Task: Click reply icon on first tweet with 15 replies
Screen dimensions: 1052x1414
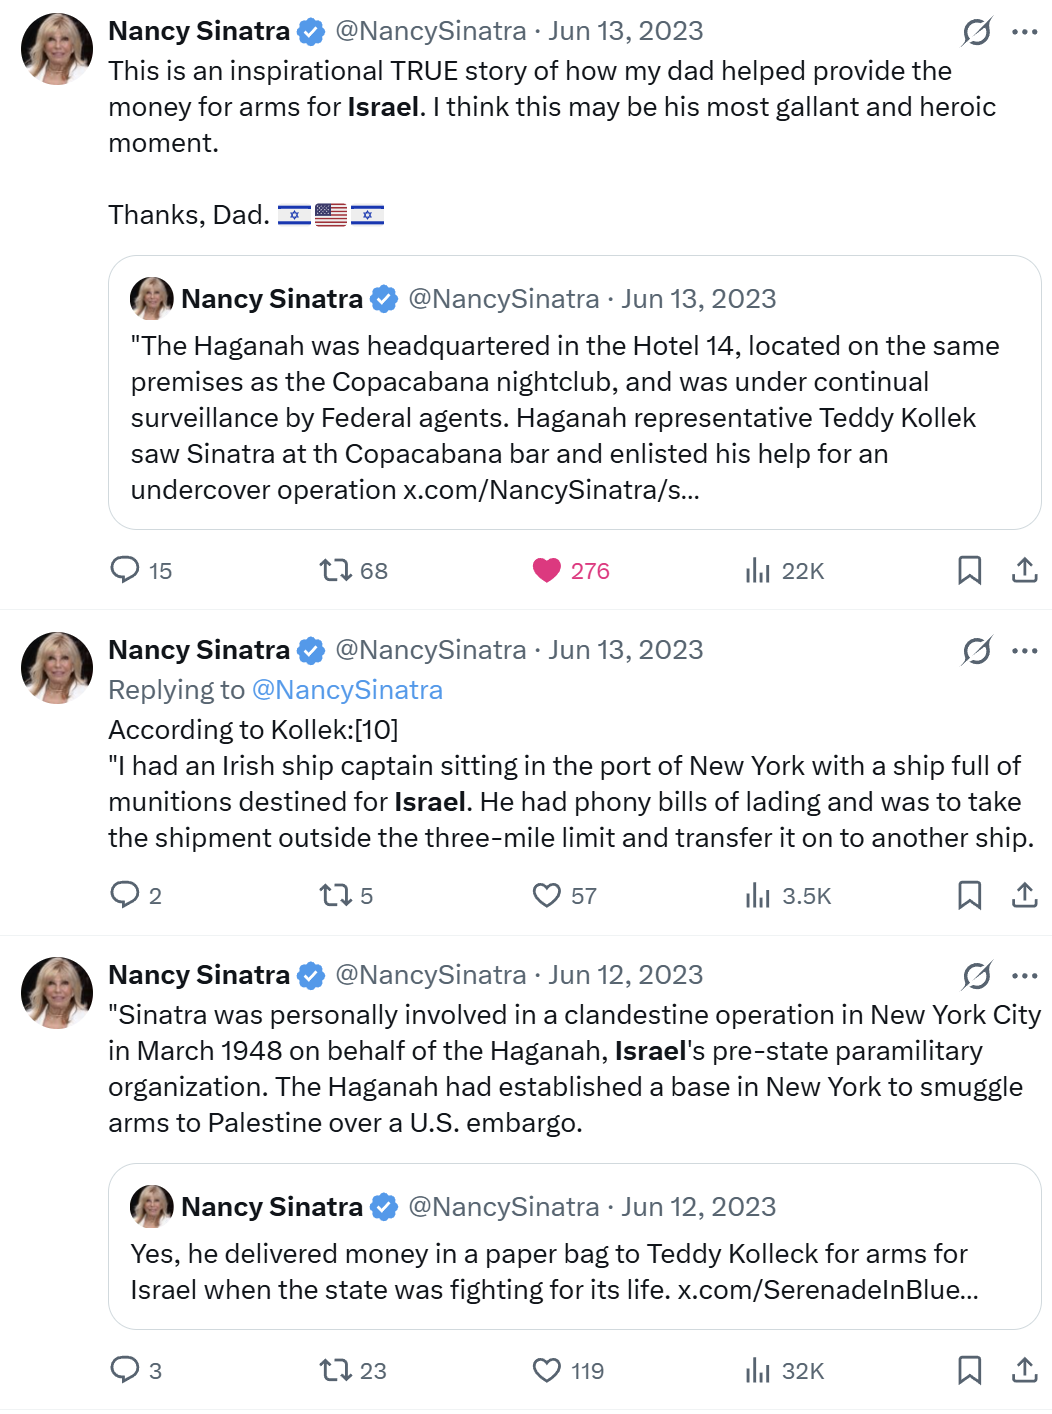Action: click(125, 570)
